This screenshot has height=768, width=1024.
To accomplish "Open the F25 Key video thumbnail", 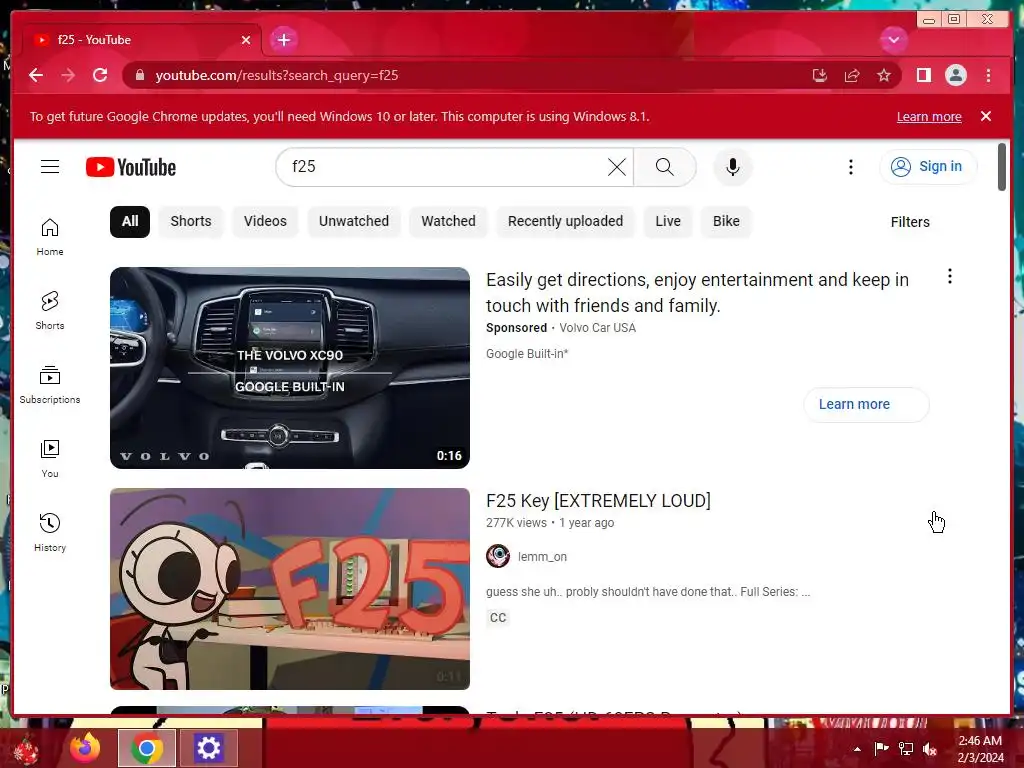I will [x=290, y=589].
